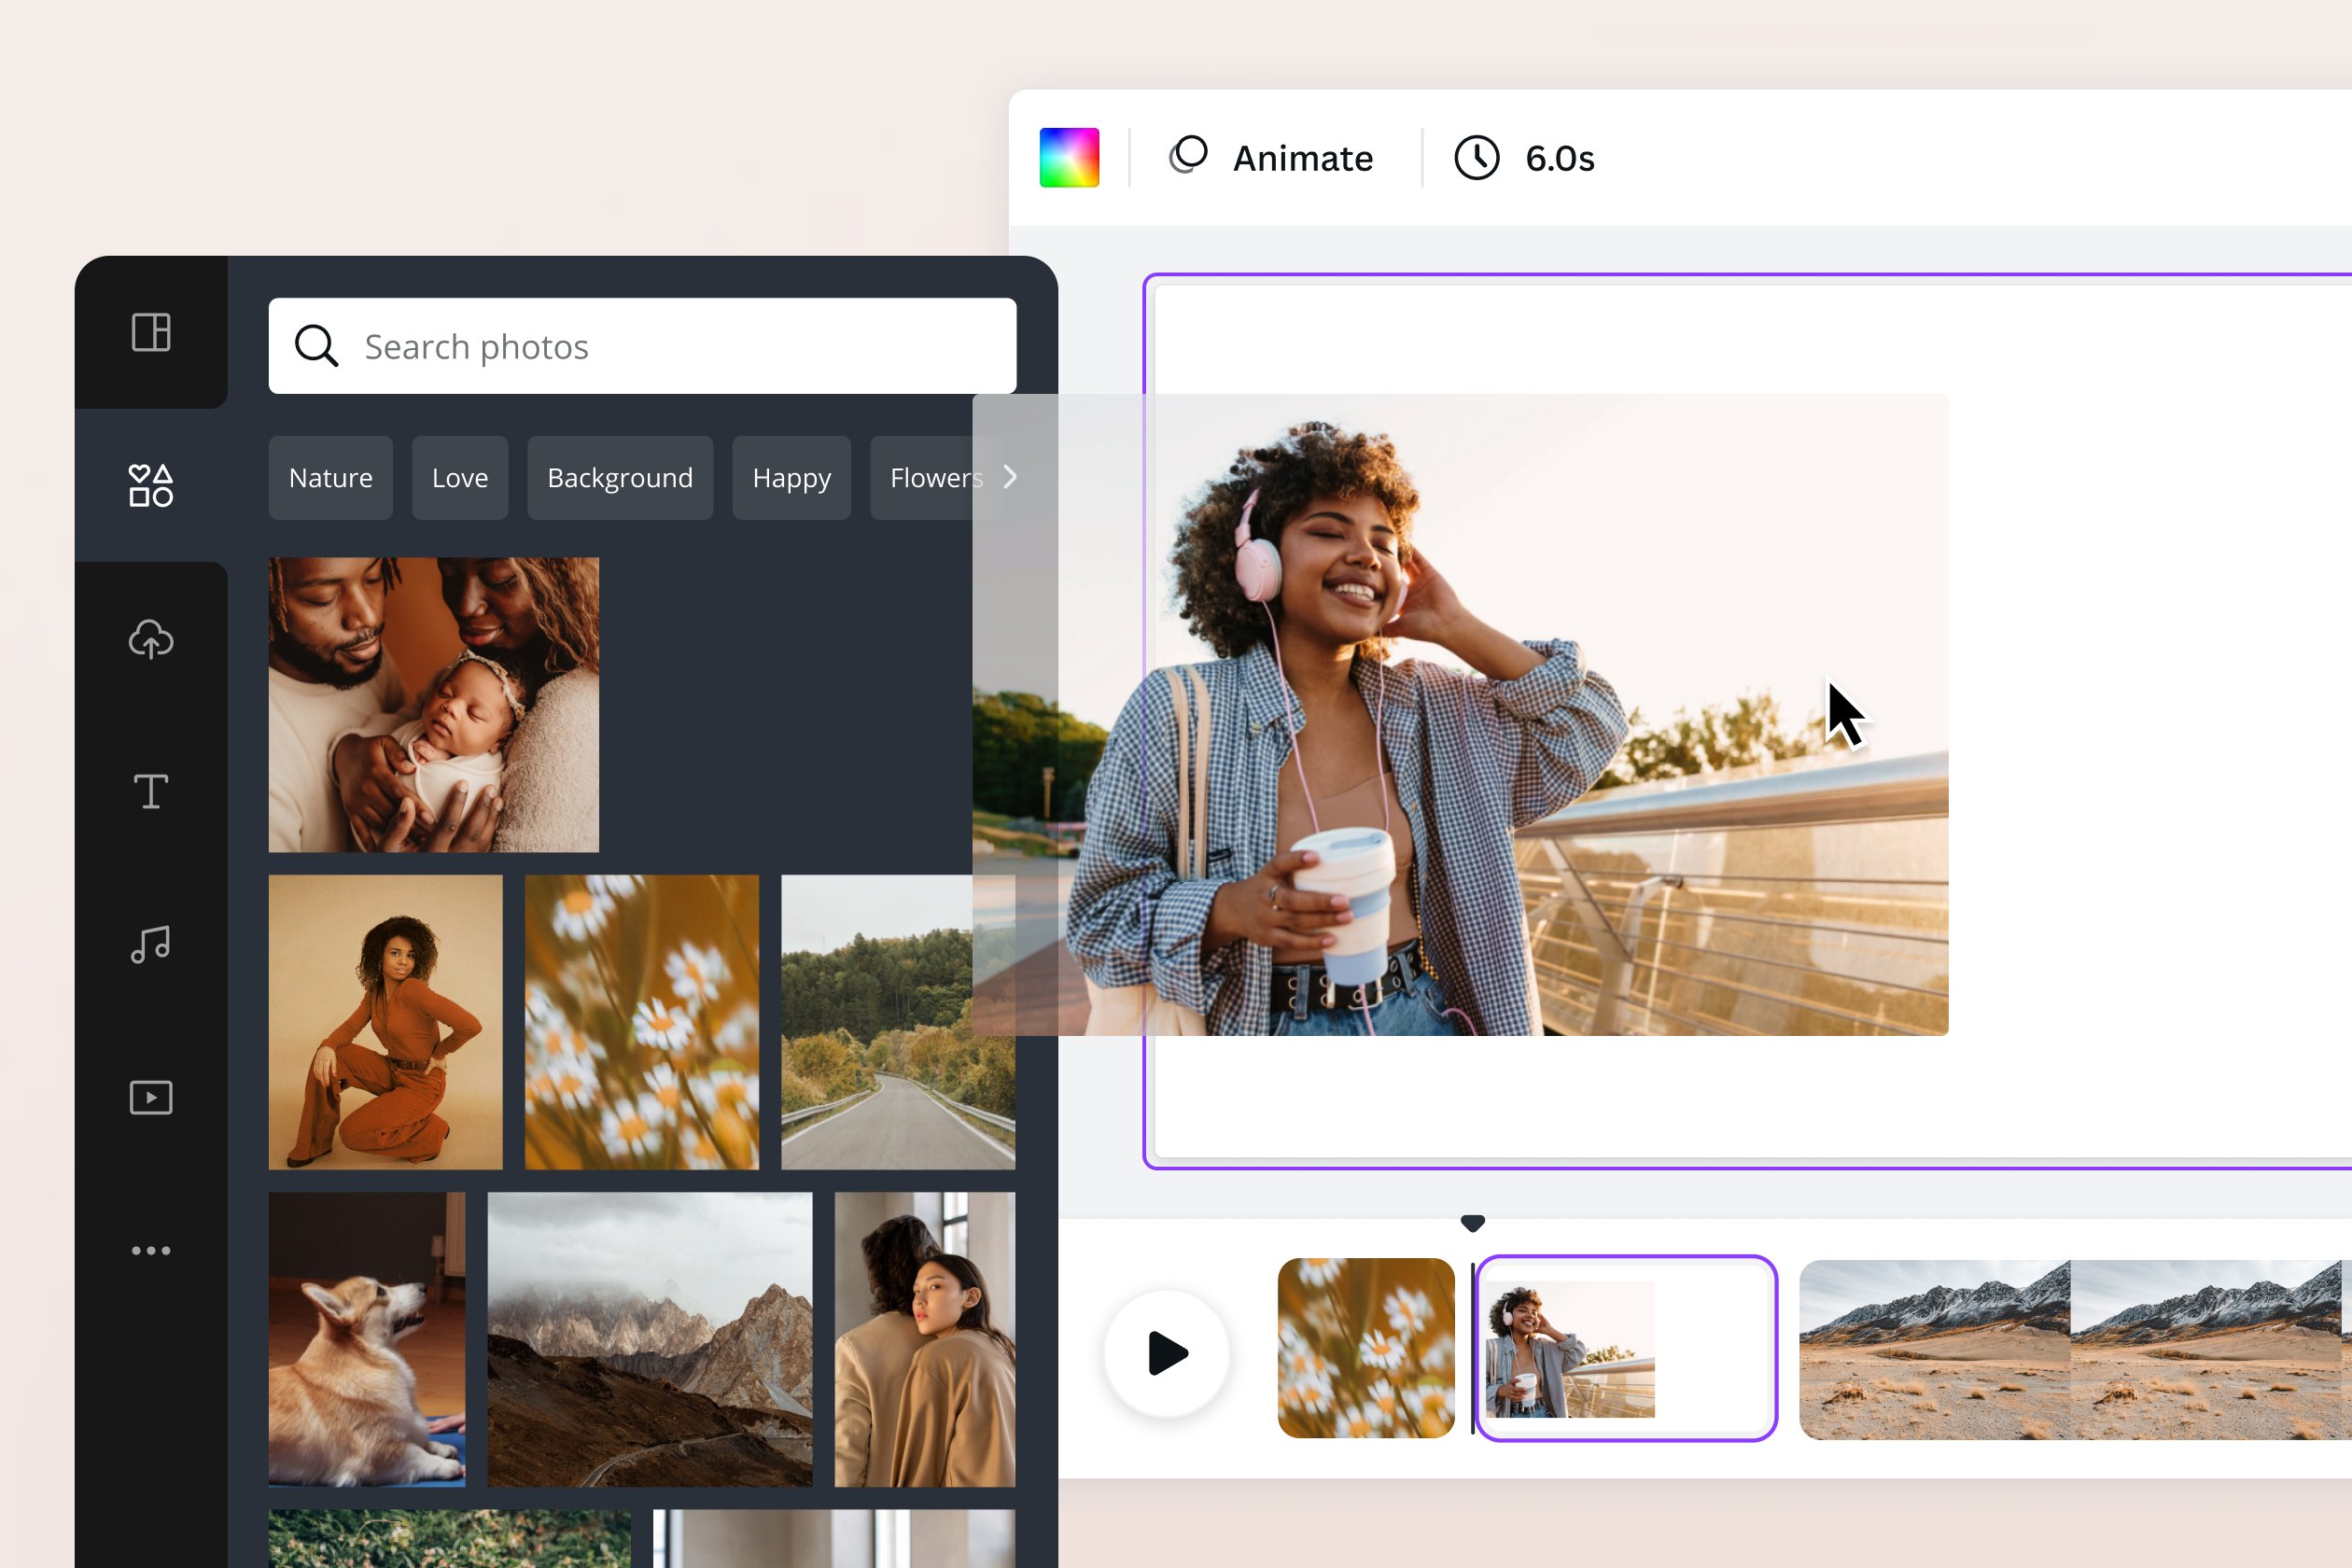Click the rainbow color swatch icon
The height and width of the screenshot is (1568, 2352).
click(x=1070, y=158)
